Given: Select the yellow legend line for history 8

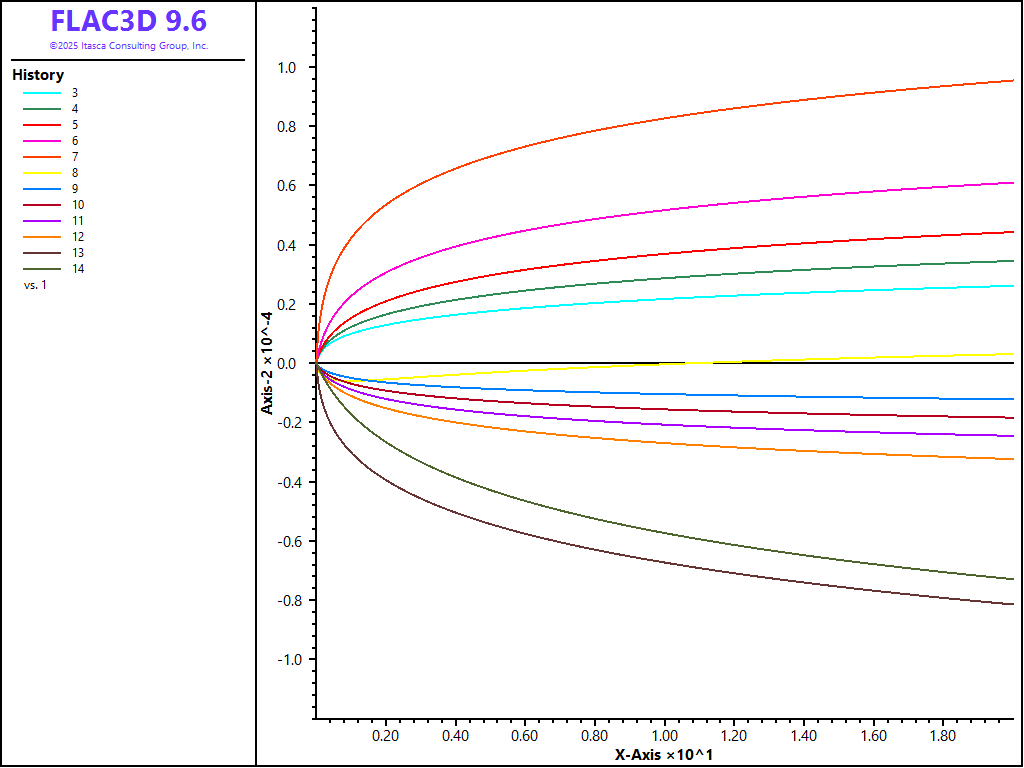Looking at the screenshot, I should coord(43,173).
